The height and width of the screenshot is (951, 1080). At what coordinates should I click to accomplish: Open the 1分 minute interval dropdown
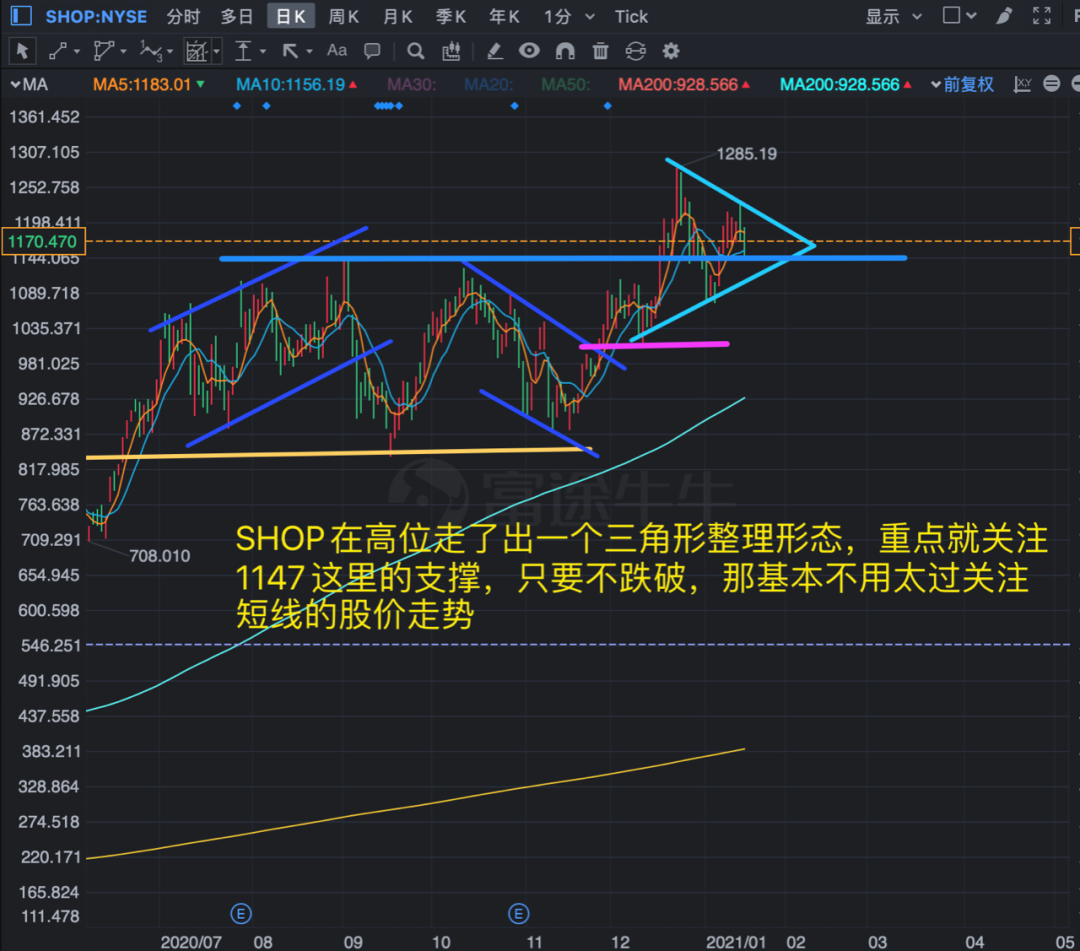point(569,17)
